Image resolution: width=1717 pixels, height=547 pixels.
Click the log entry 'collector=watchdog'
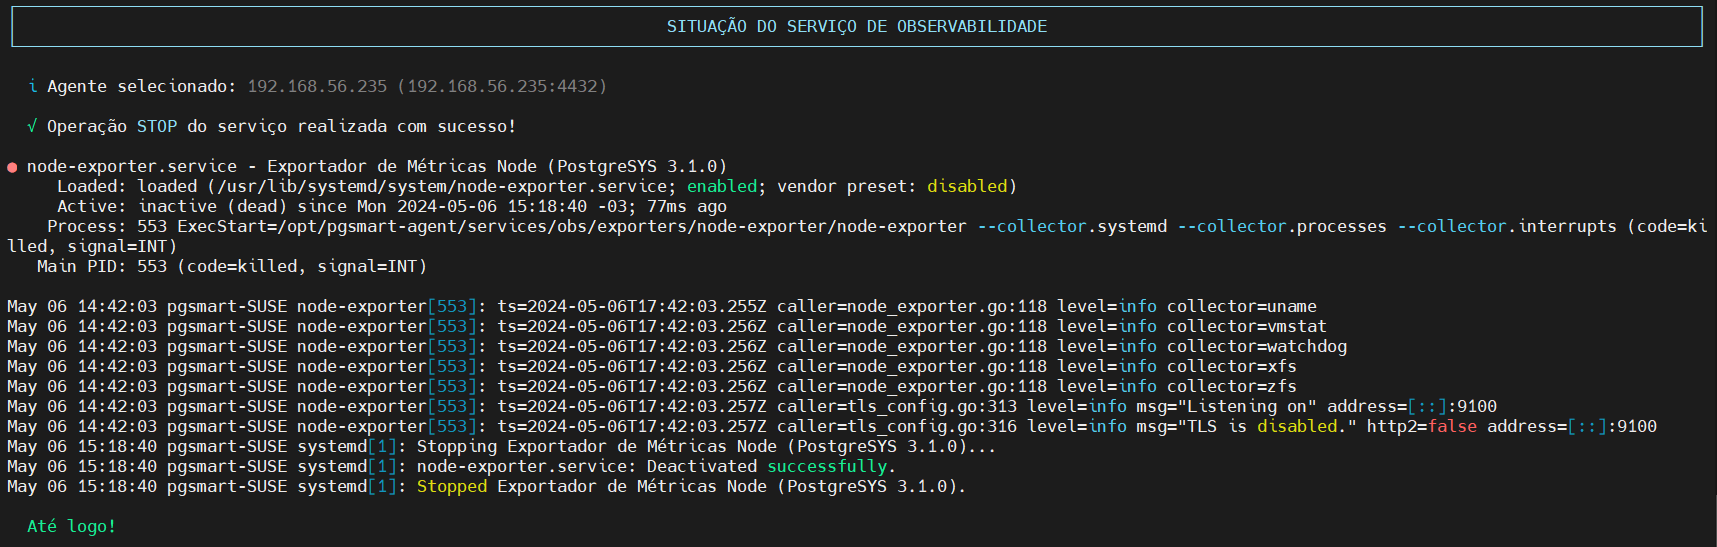(x=1257, y=347)
